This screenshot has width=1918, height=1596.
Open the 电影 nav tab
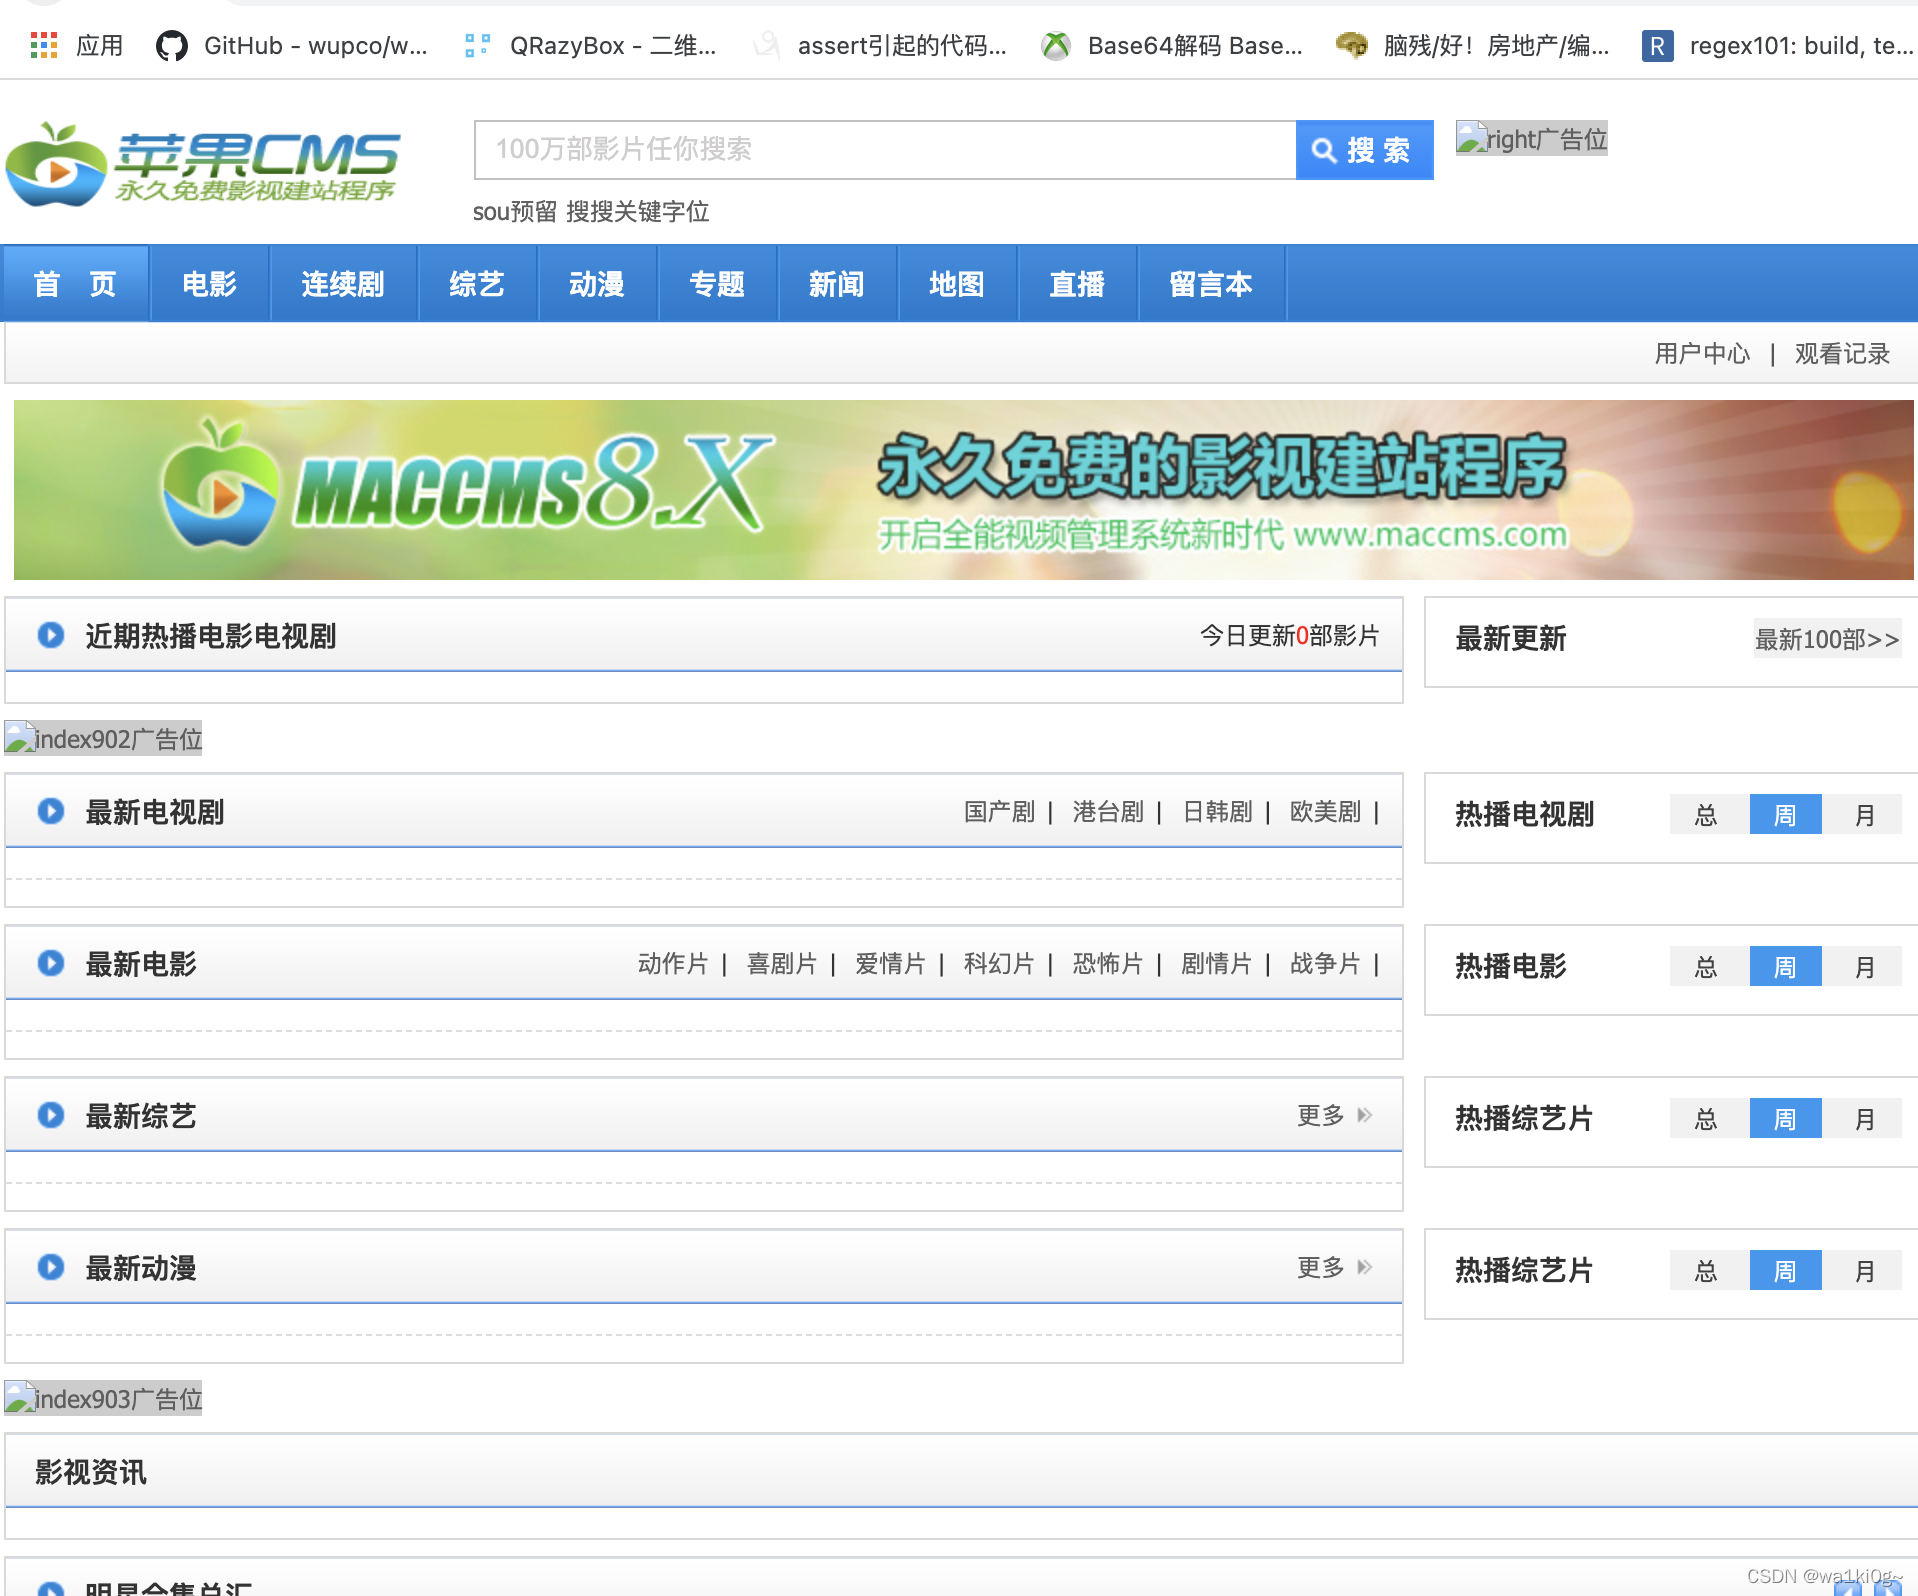pyautogui.click(x=210, y=284)
